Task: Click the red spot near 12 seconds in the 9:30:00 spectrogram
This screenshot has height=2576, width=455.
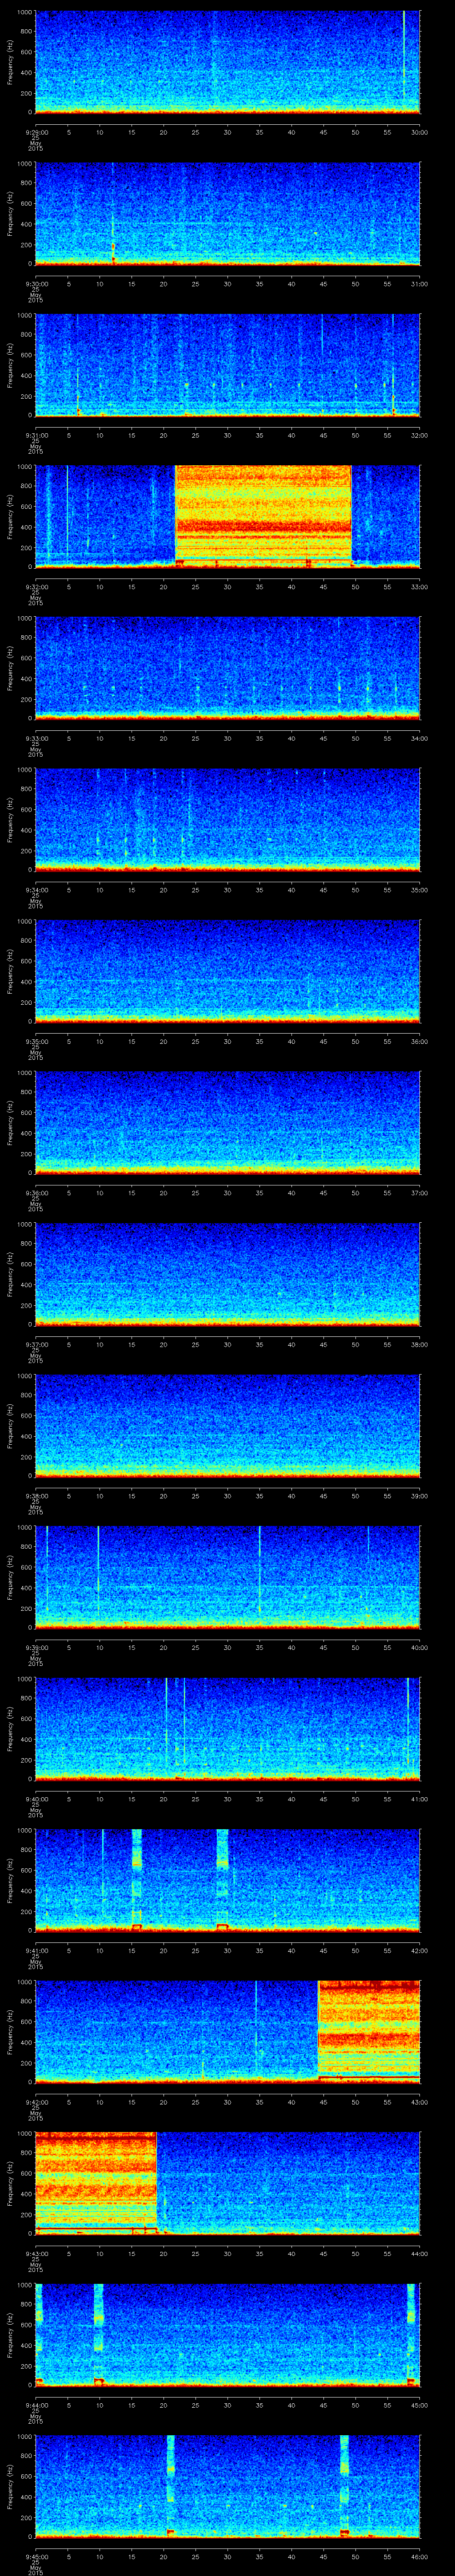Action: (113, 246)
